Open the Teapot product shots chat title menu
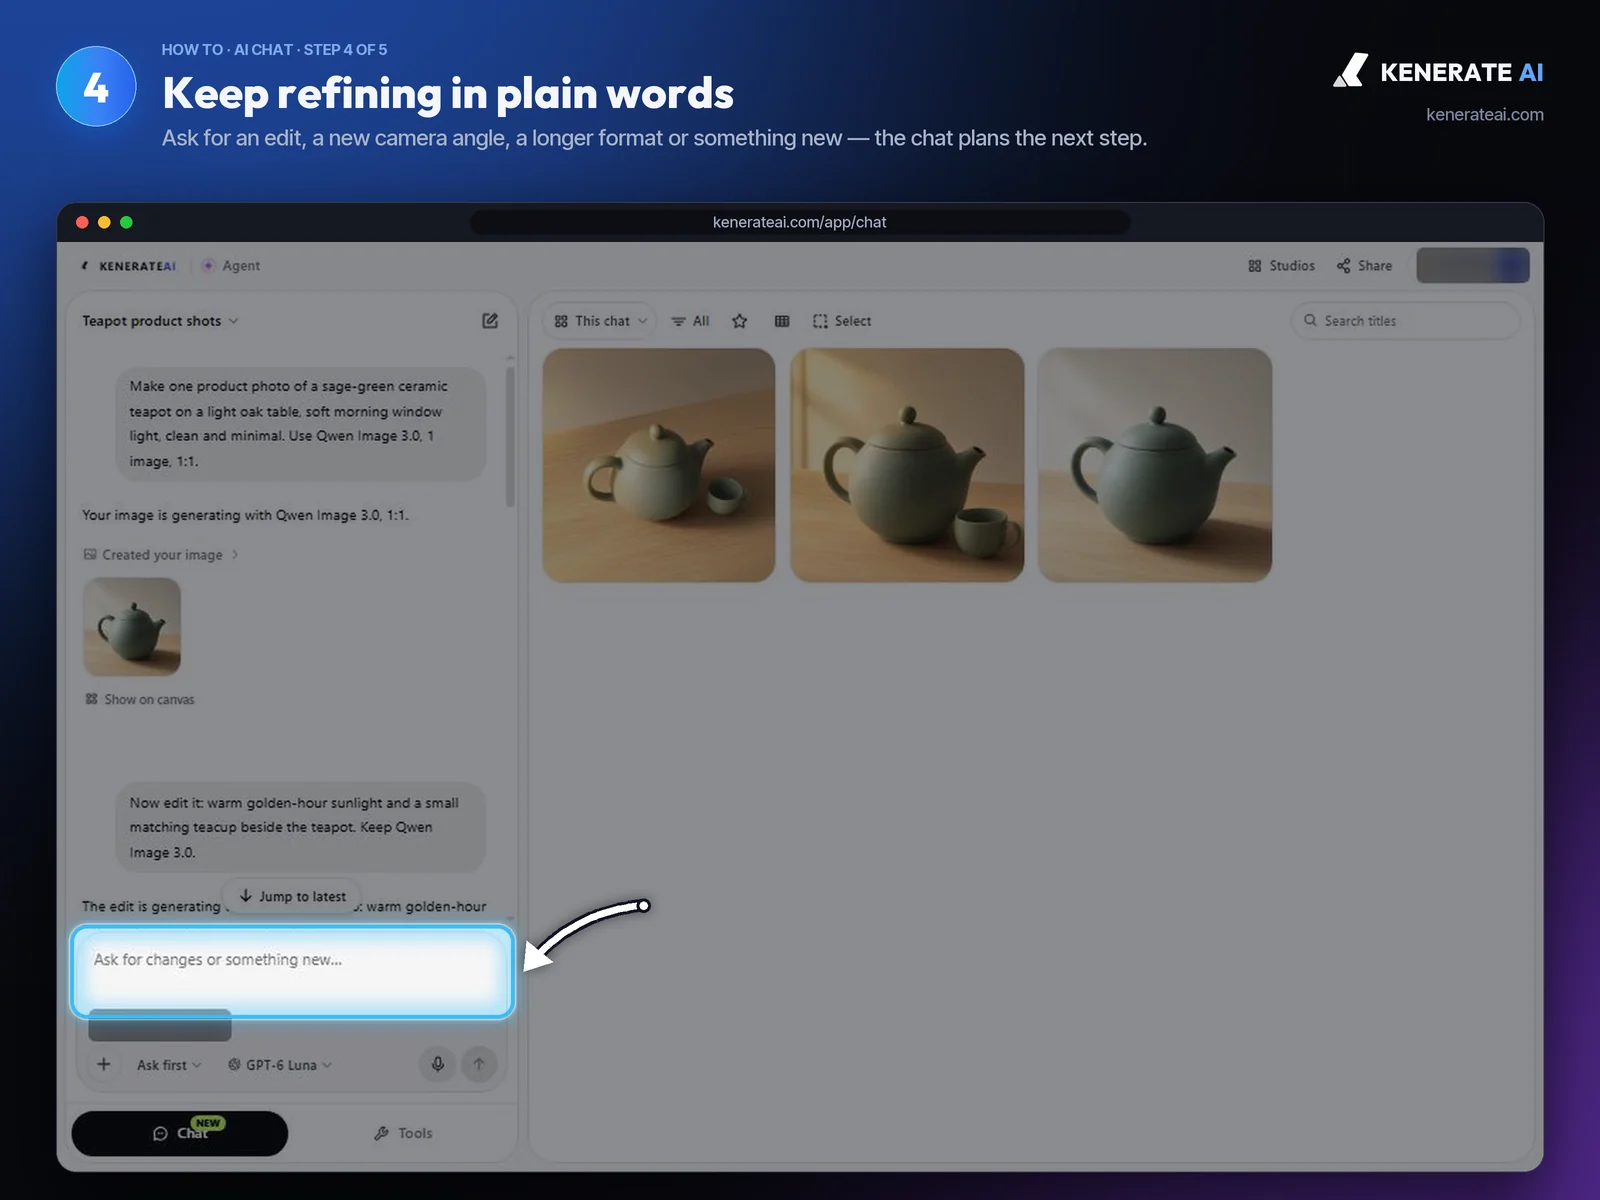The width and height of the screenshot is (1600, 1200). coord(160,321)
